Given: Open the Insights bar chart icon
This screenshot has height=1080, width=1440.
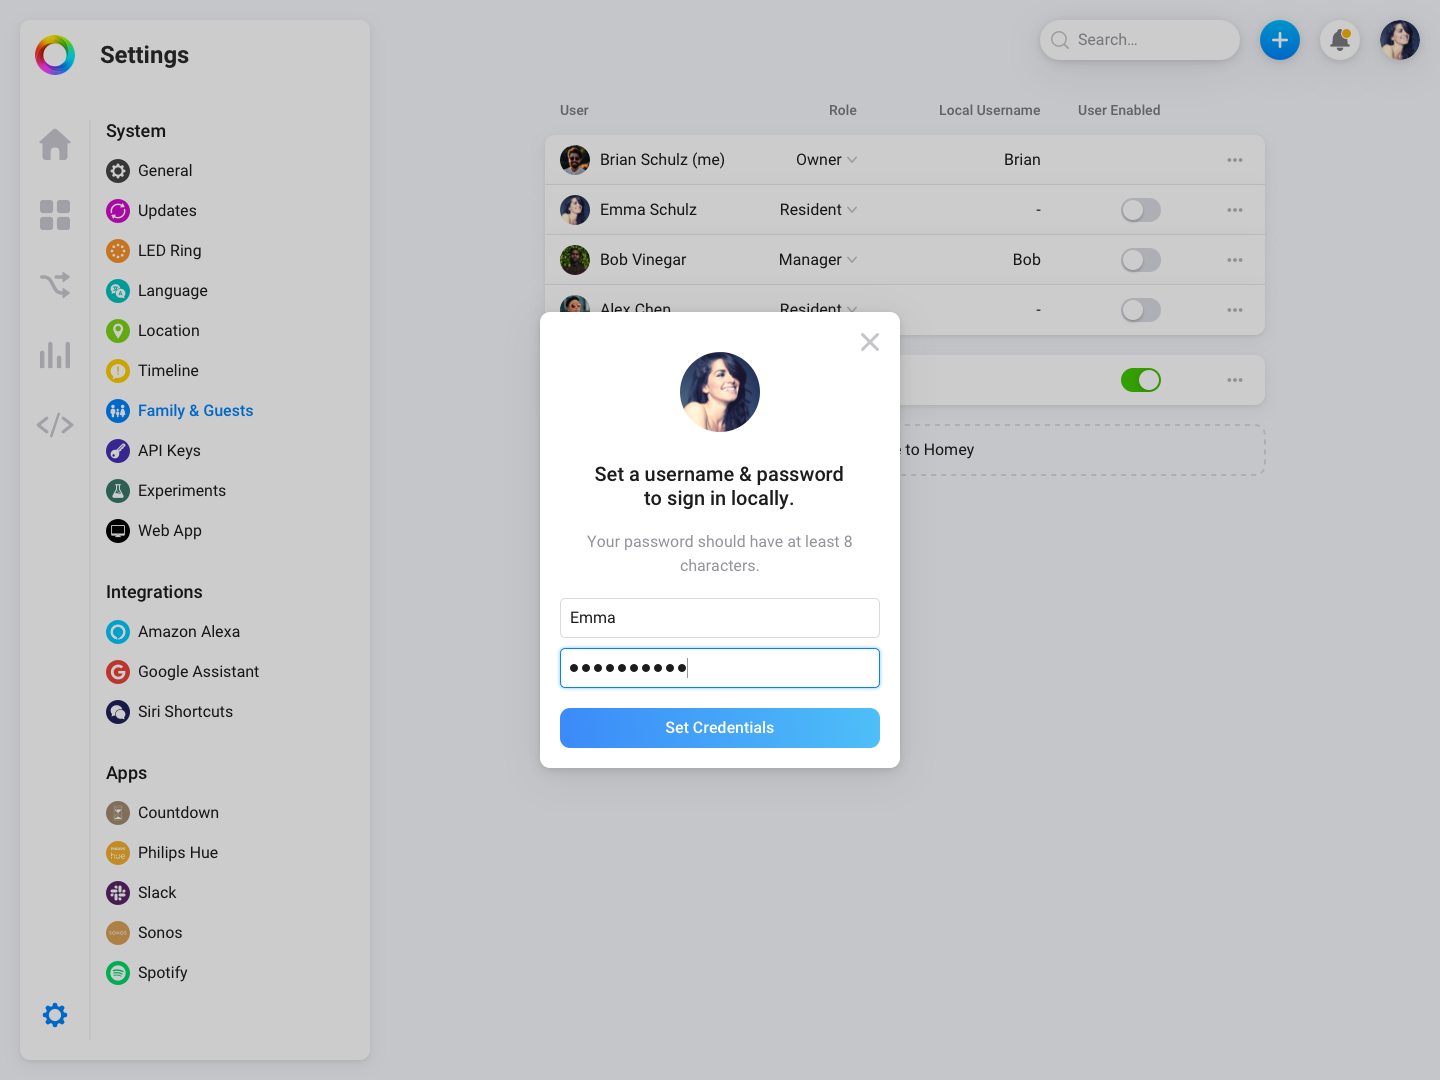Looking at the screenshot, I should (55, 355).
